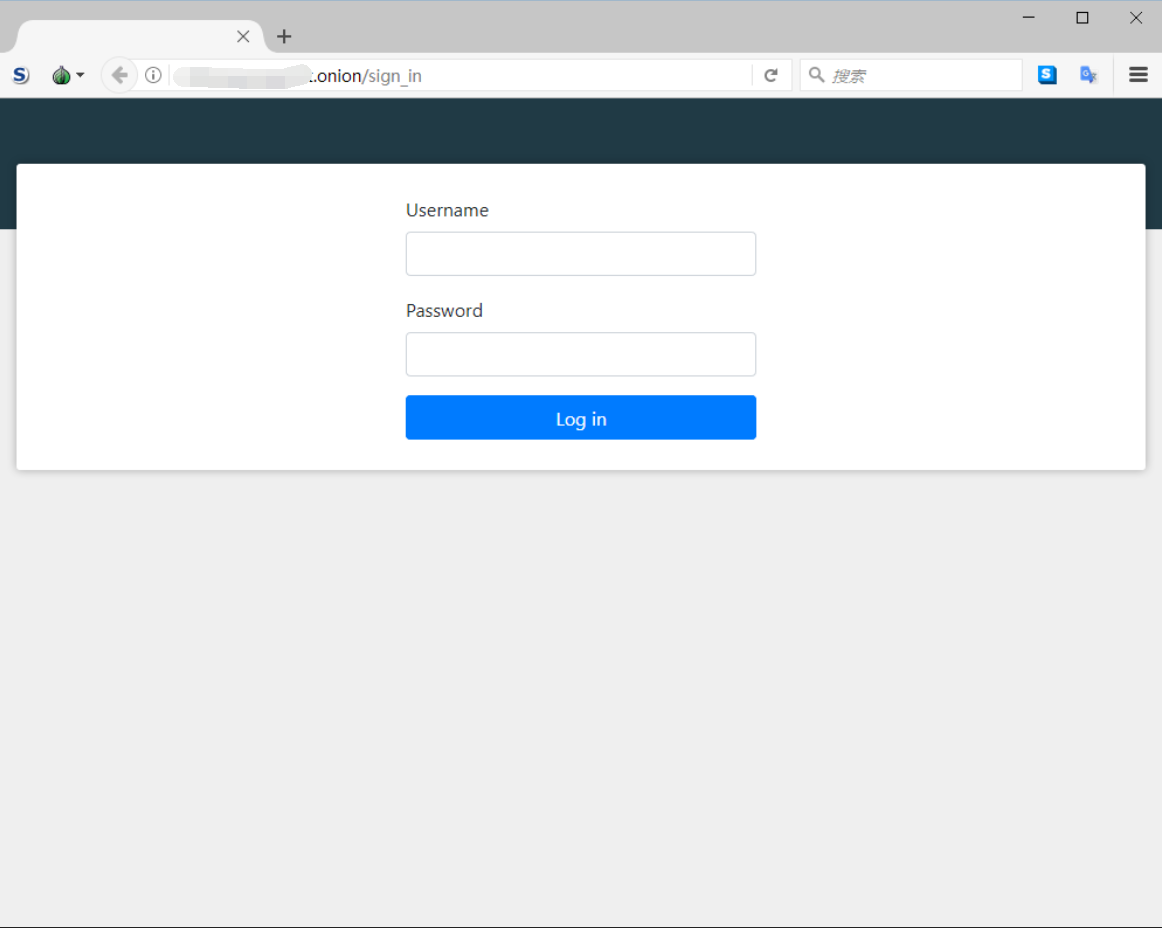Focus the Password input field
Viewport: 1162px width, 928px height.
(581, 354)
